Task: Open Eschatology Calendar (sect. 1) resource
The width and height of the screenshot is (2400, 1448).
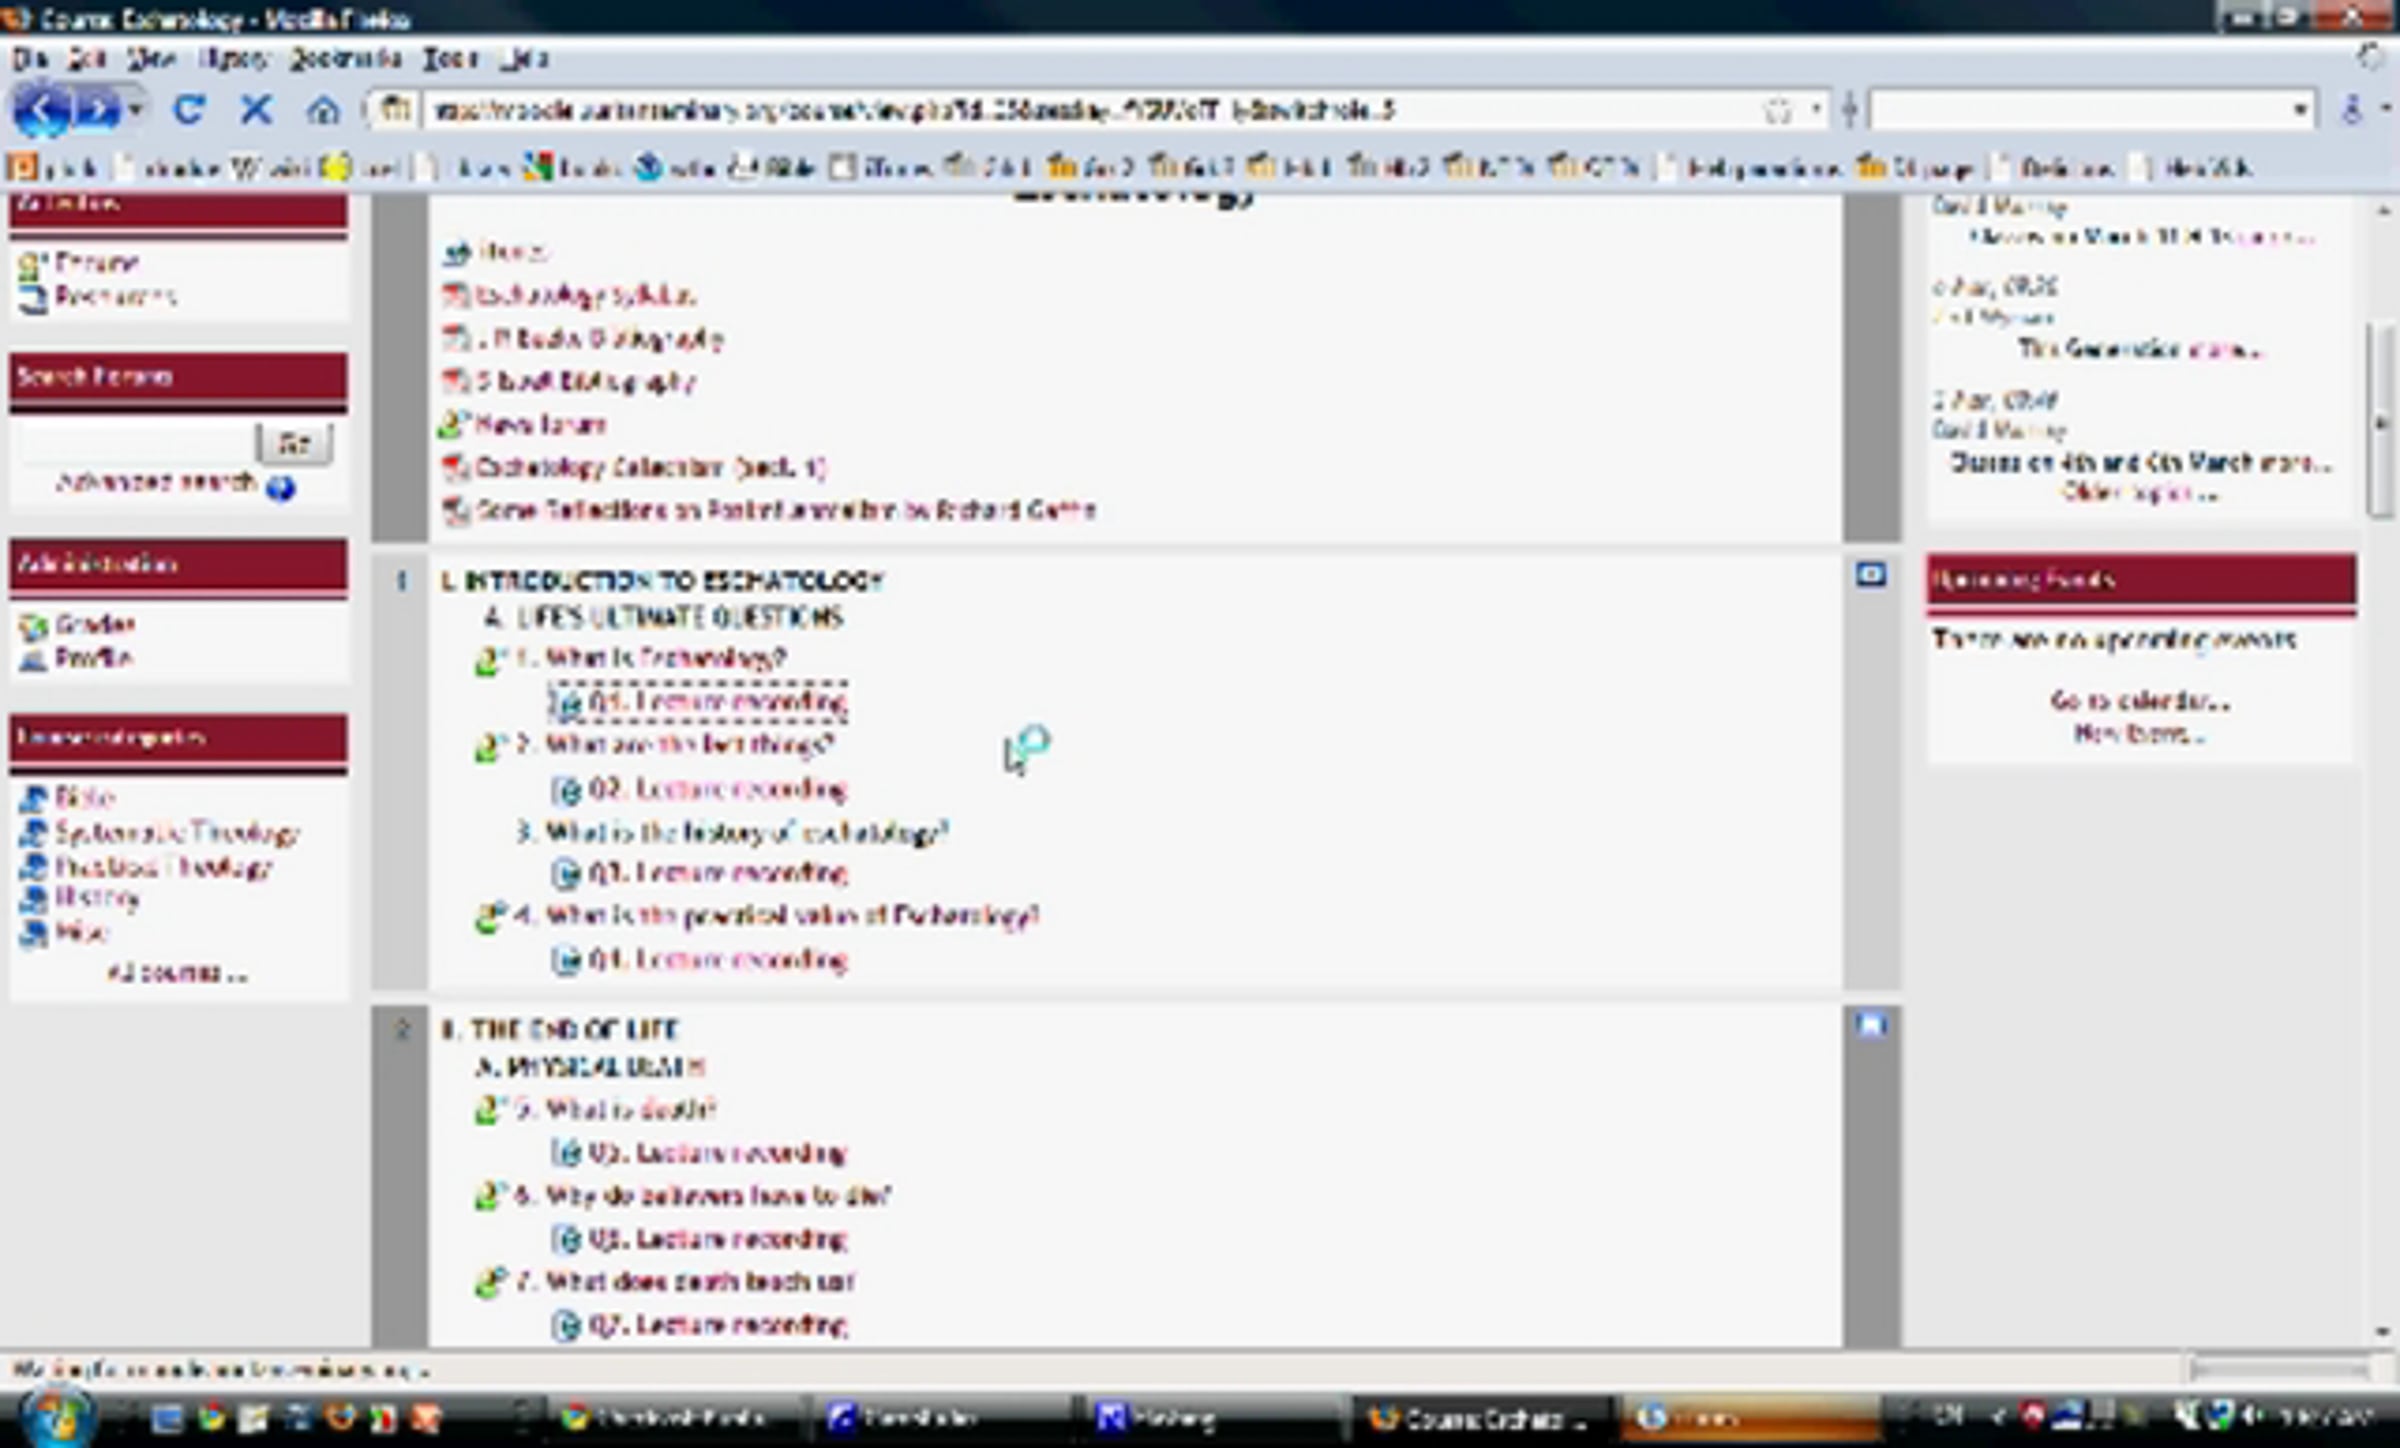Action: [x=651, y=468]
